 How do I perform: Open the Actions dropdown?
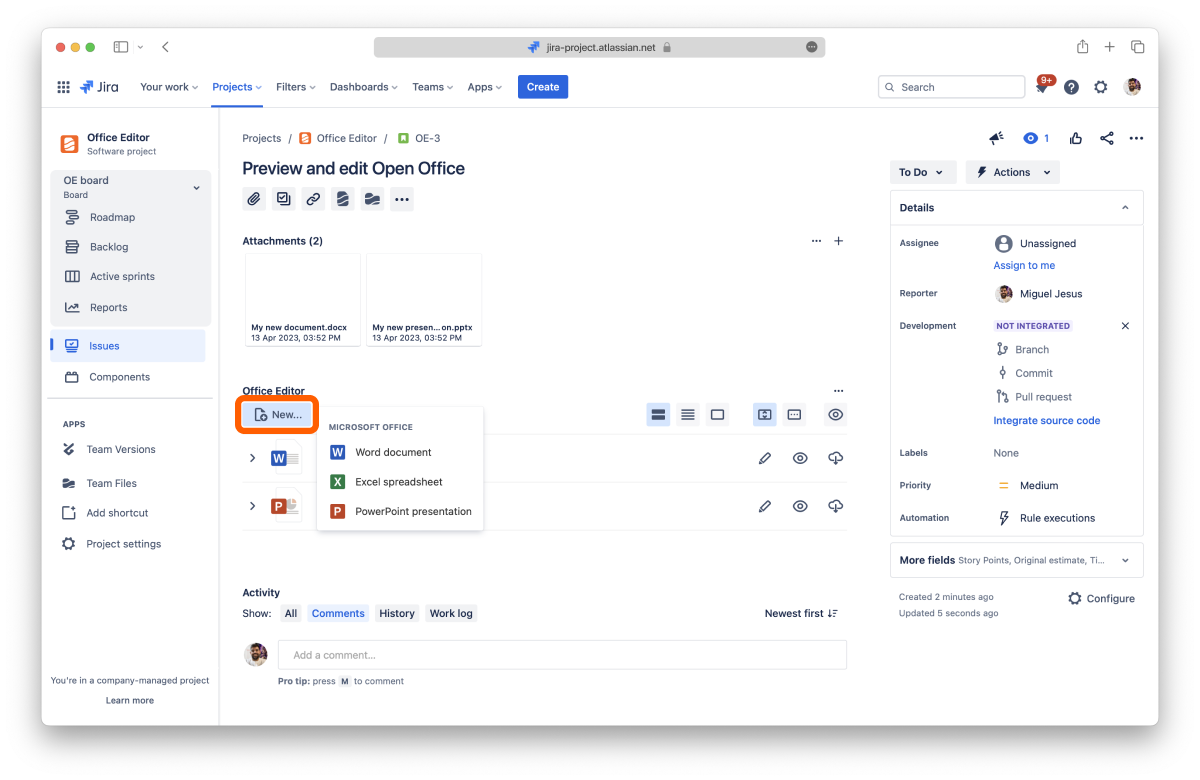point(1012,172)
